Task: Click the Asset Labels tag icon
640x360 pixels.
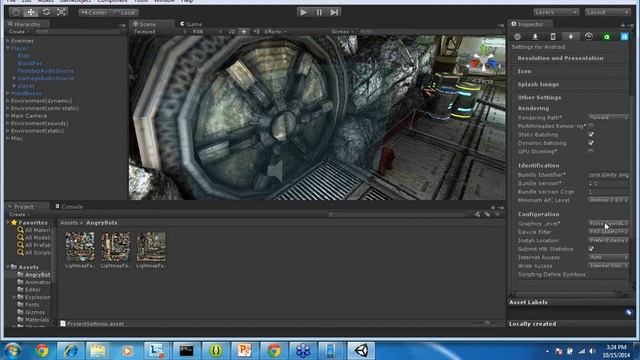Action: 629,313
